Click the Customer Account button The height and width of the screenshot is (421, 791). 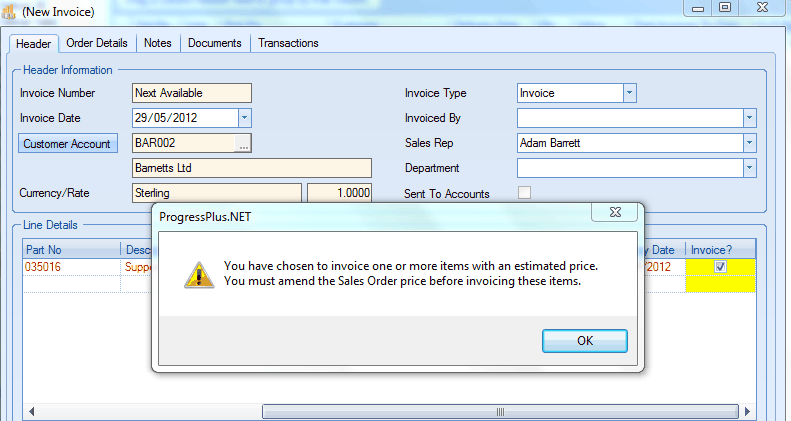(68, 143)
